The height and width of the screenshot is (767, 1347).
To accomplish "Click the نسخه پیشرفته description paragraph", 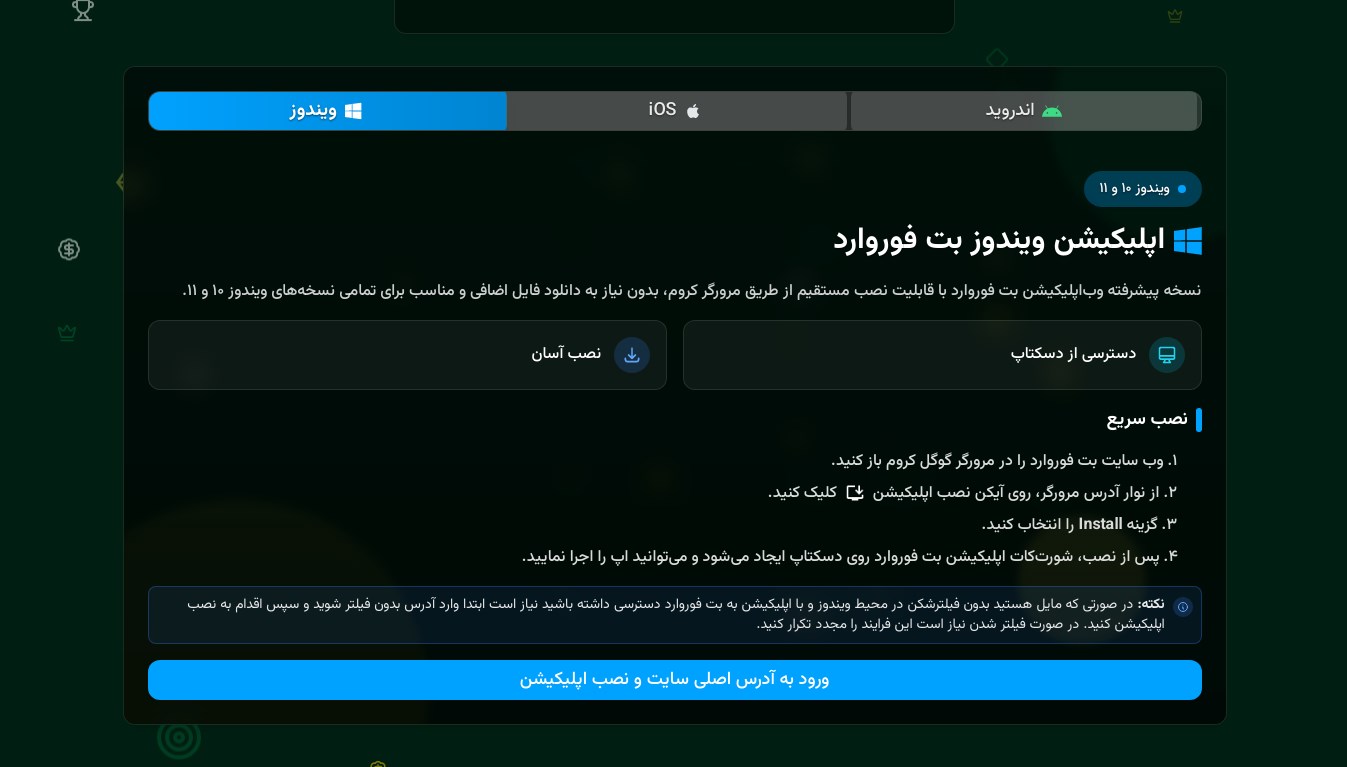I will coord(692,290).
